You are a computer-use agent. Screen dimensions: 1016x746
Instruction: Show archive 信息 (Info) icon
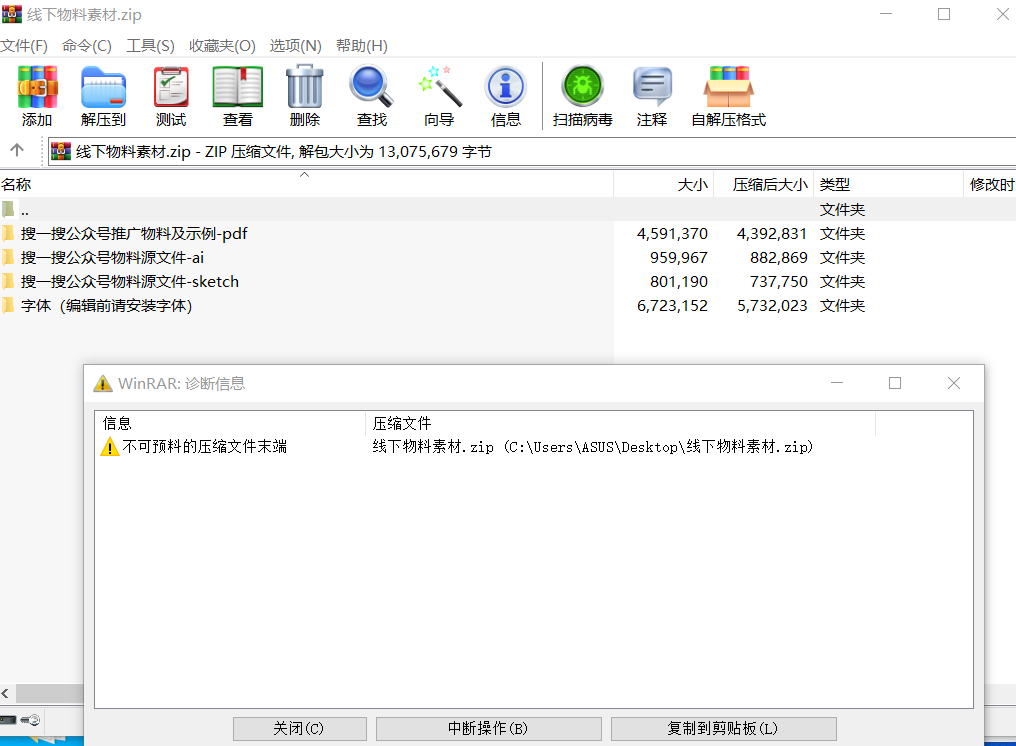[x=506, y=86]
